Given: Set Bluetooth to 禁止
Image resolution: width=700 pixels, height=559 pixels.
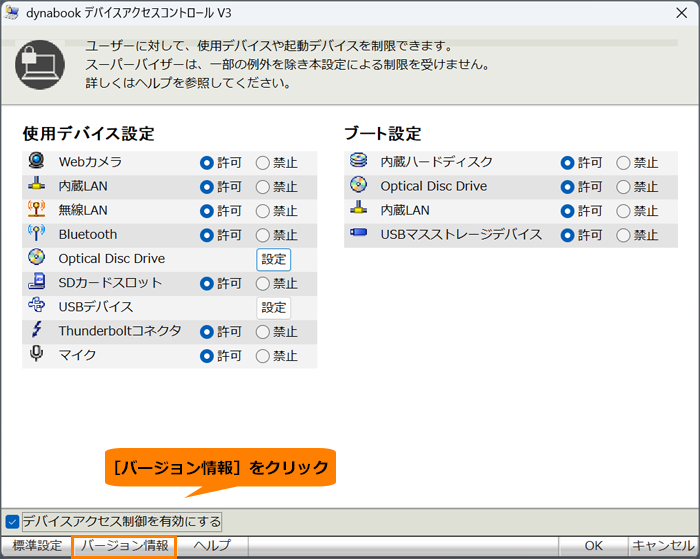Looking at the screenshot, I should click(x=262, y=235).
